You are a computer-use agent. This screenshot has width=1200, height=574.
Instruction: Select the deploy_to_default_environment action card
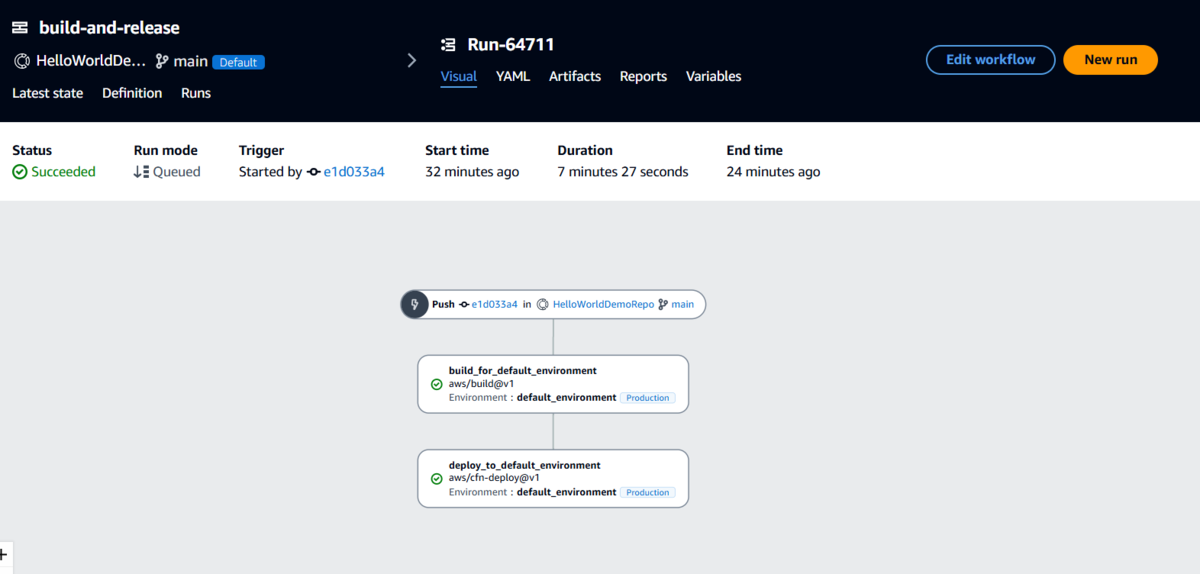coord(553,479)
